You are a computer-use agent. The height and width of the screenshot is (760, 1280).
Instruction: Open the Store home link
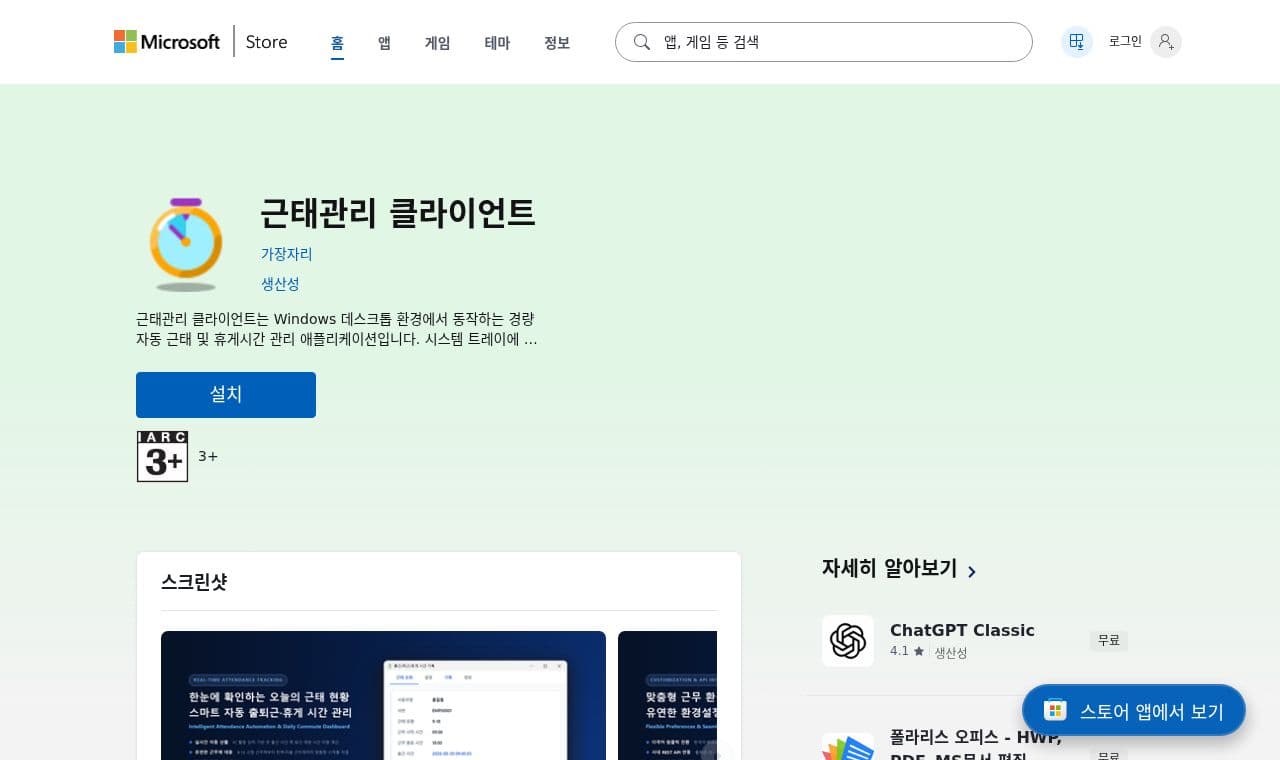tap(266, 42)
